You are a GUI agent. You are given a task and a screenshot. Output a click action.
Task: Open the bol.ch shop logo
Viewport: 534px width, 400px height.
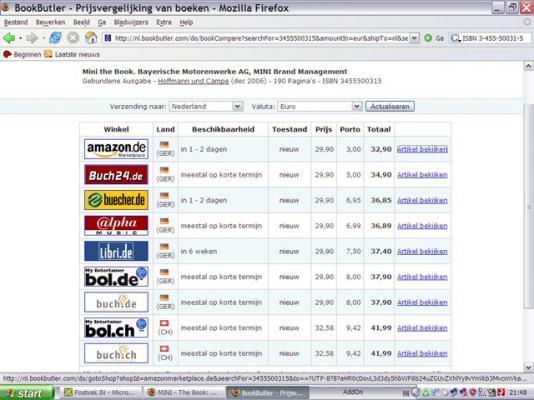point(116,327)
